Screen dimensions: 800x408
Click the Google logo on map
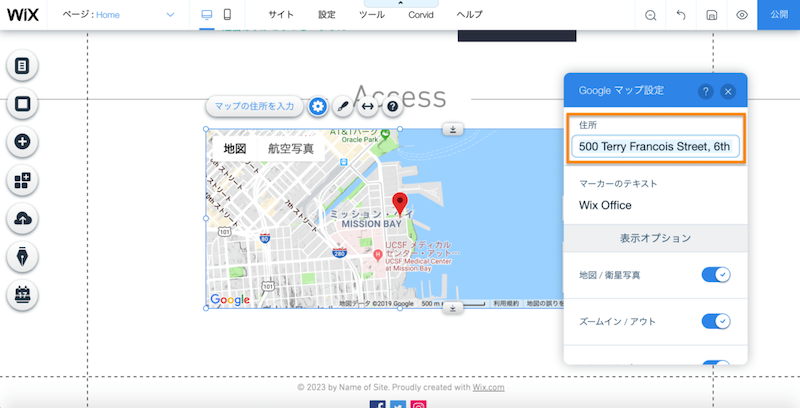pos(230,300)
